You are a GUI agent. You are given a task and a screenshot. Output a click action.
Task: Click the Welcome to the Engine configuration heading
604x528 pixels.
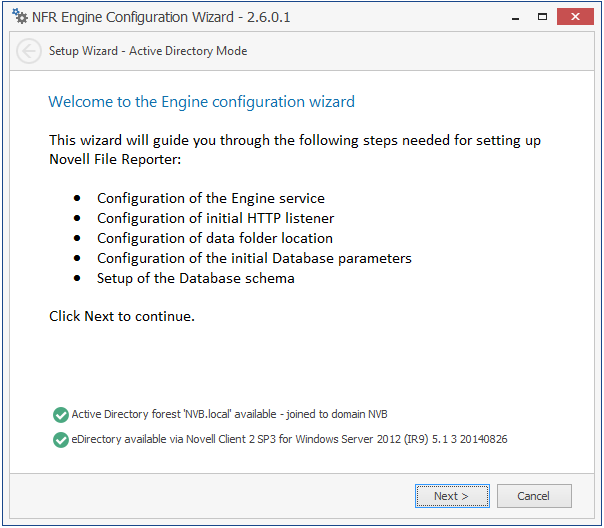[x=201, y=102]
